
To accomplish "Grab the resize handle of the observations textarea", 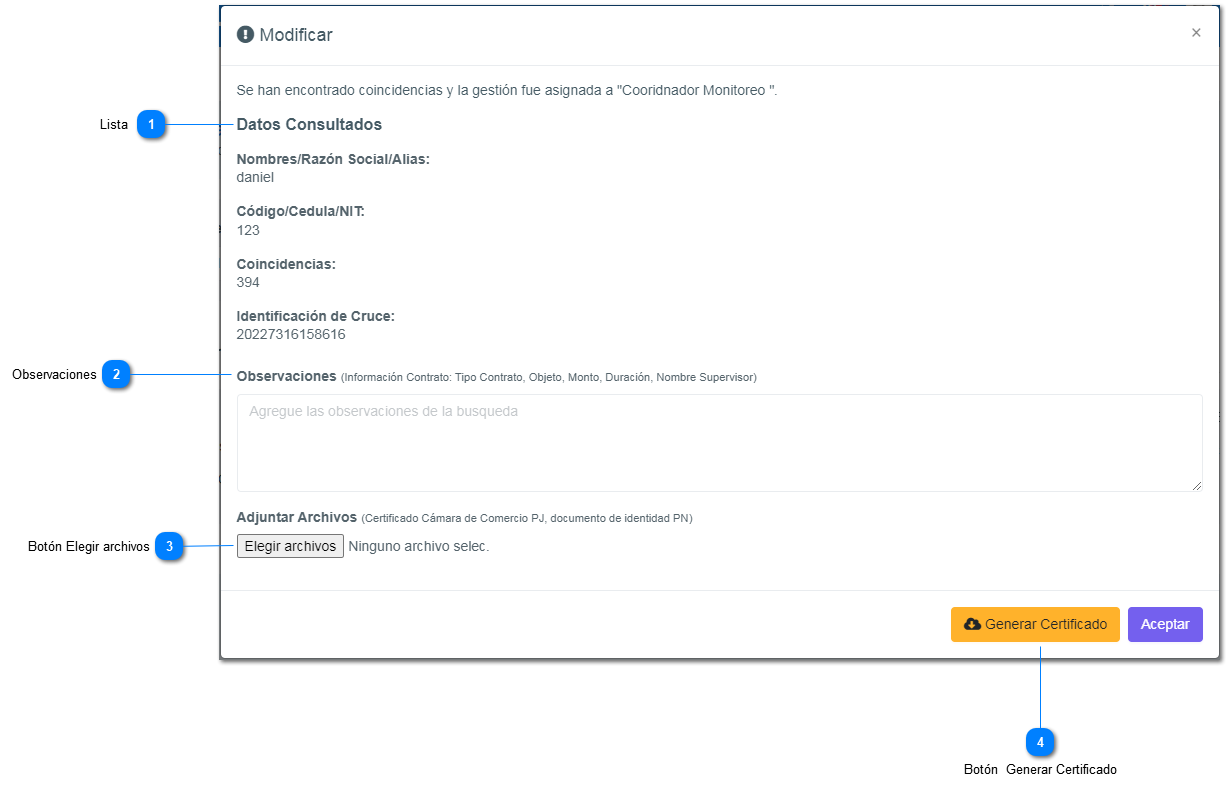I will tap(1196, 485).
